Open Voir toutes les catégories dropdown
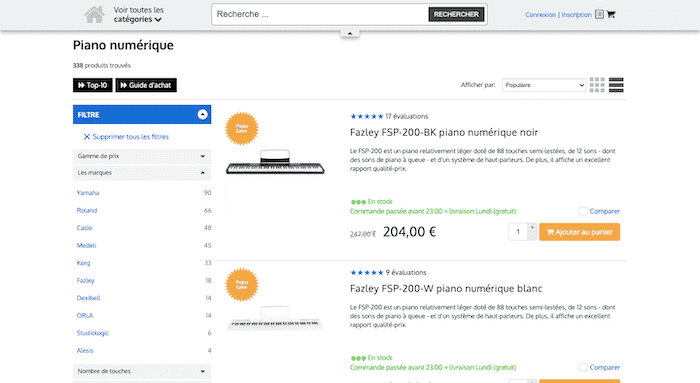 (138, 14)
